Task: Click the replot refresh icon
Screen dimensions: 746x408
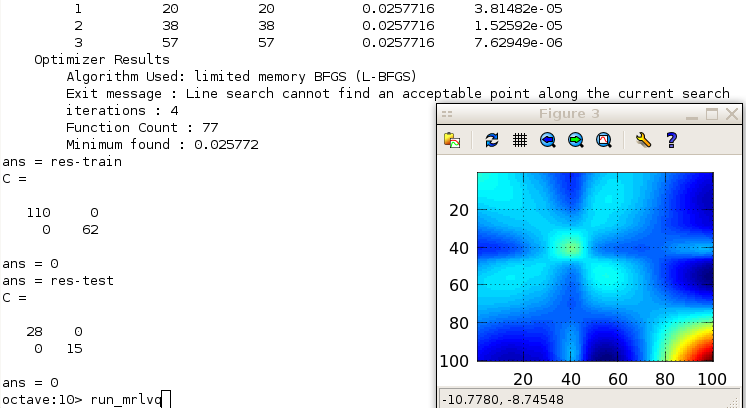Action: pyautogui.click(x=491, y=141)
